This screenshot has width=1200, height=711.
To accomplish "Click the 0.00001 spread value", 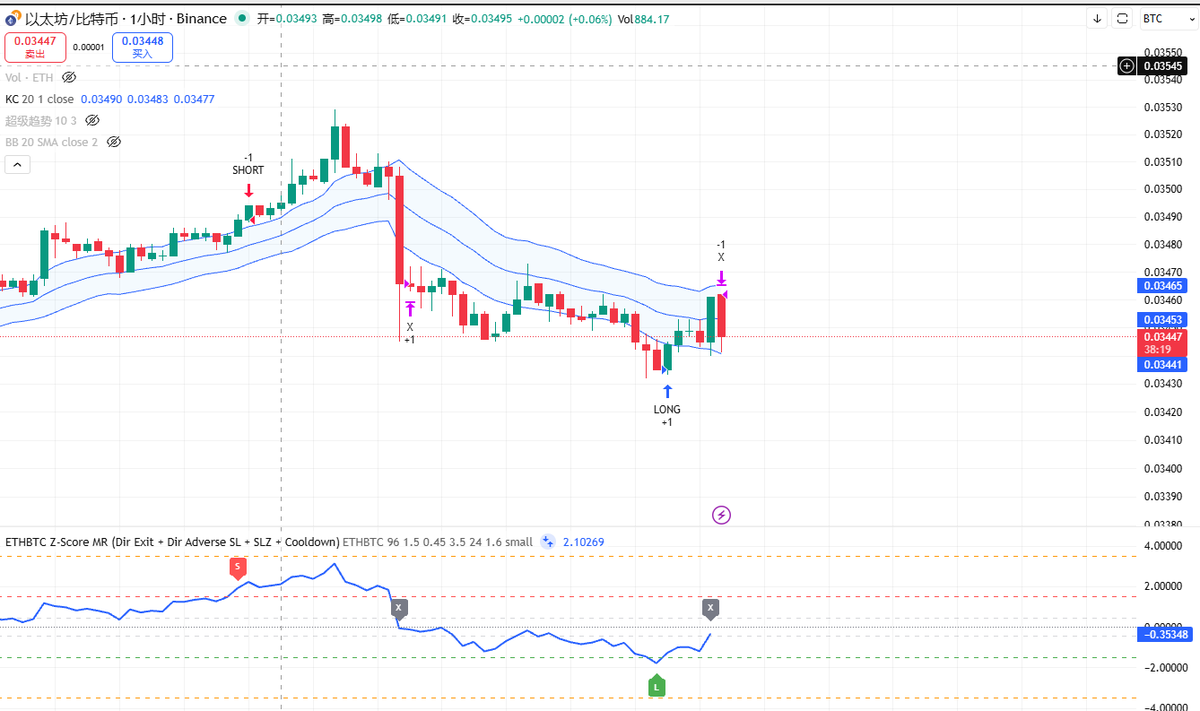I will coord(89,47).
